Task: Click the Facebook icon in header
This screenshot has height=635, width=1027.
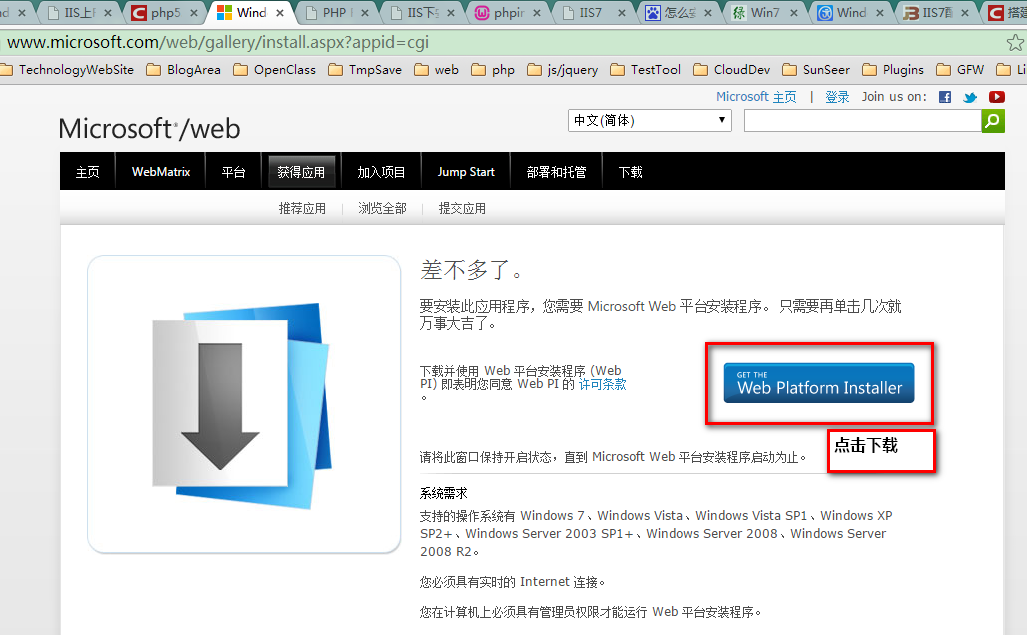Action: coord(945,97)
